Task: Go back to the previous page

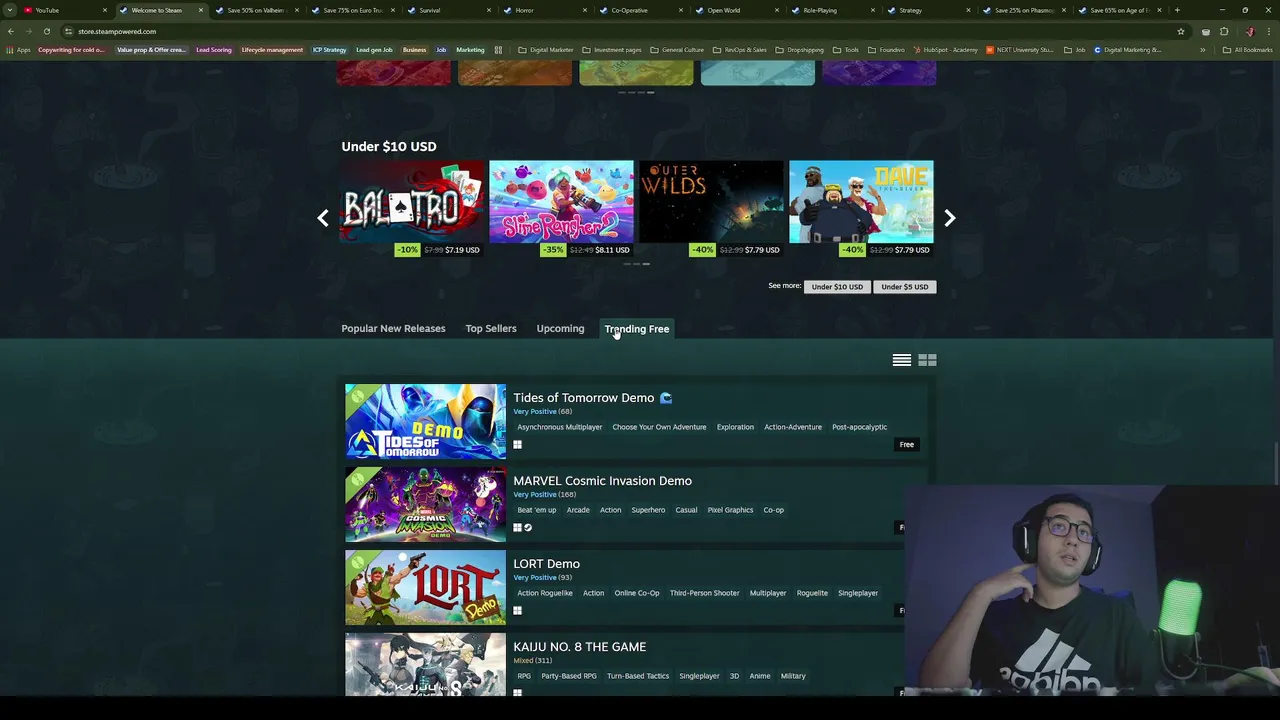Action: (11, 31)
